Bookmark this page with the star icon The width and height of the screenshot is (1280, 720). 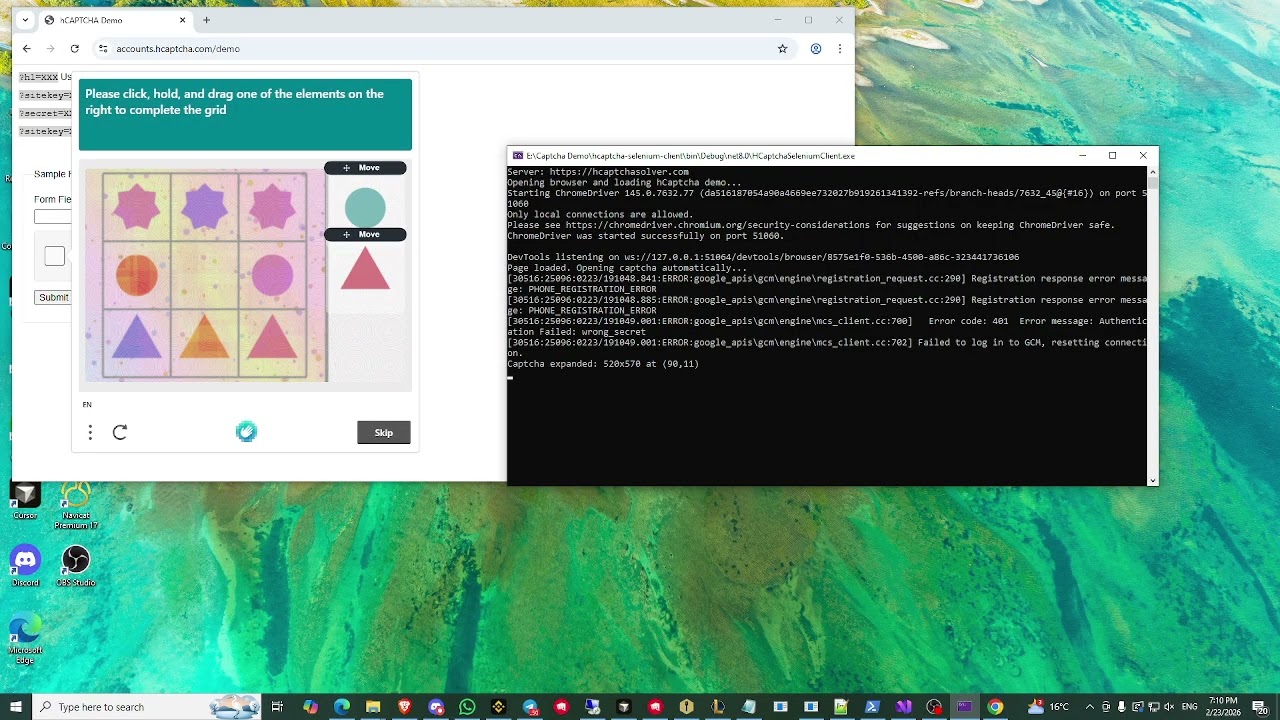pos(782,48)
